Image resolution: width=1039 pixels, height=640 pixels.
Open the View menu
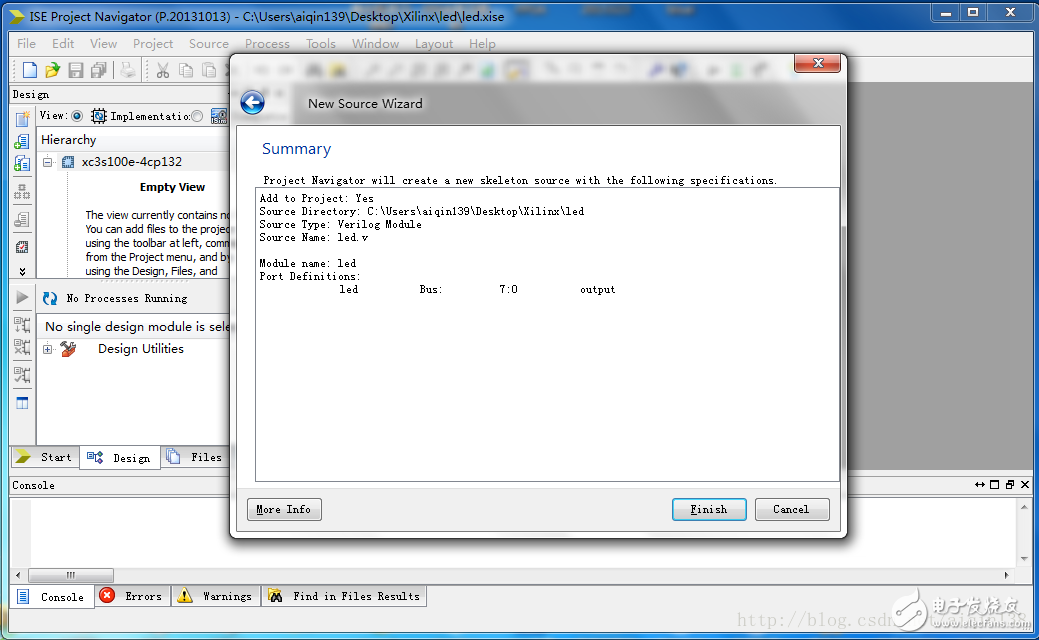pyautogui.click(x=103, y=44)
